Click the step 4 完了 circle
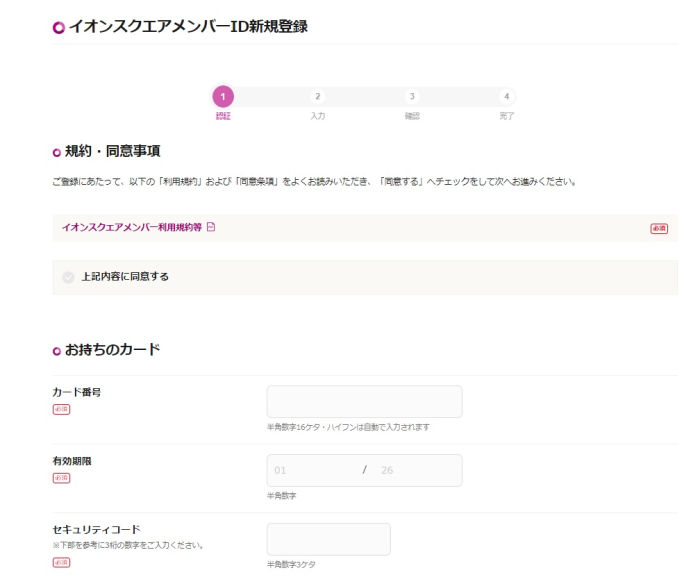Screen dimensions: 700x581 507,96
